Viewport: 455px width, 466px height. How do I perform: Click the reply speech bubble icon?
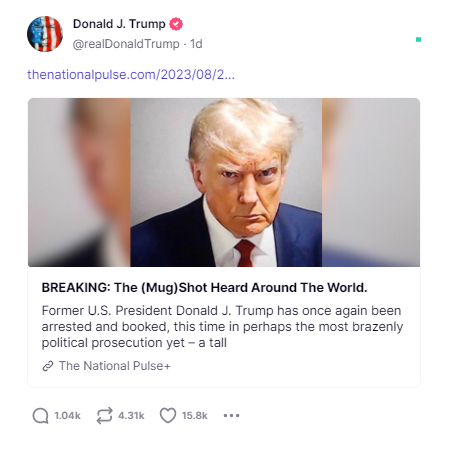[40, 416]
